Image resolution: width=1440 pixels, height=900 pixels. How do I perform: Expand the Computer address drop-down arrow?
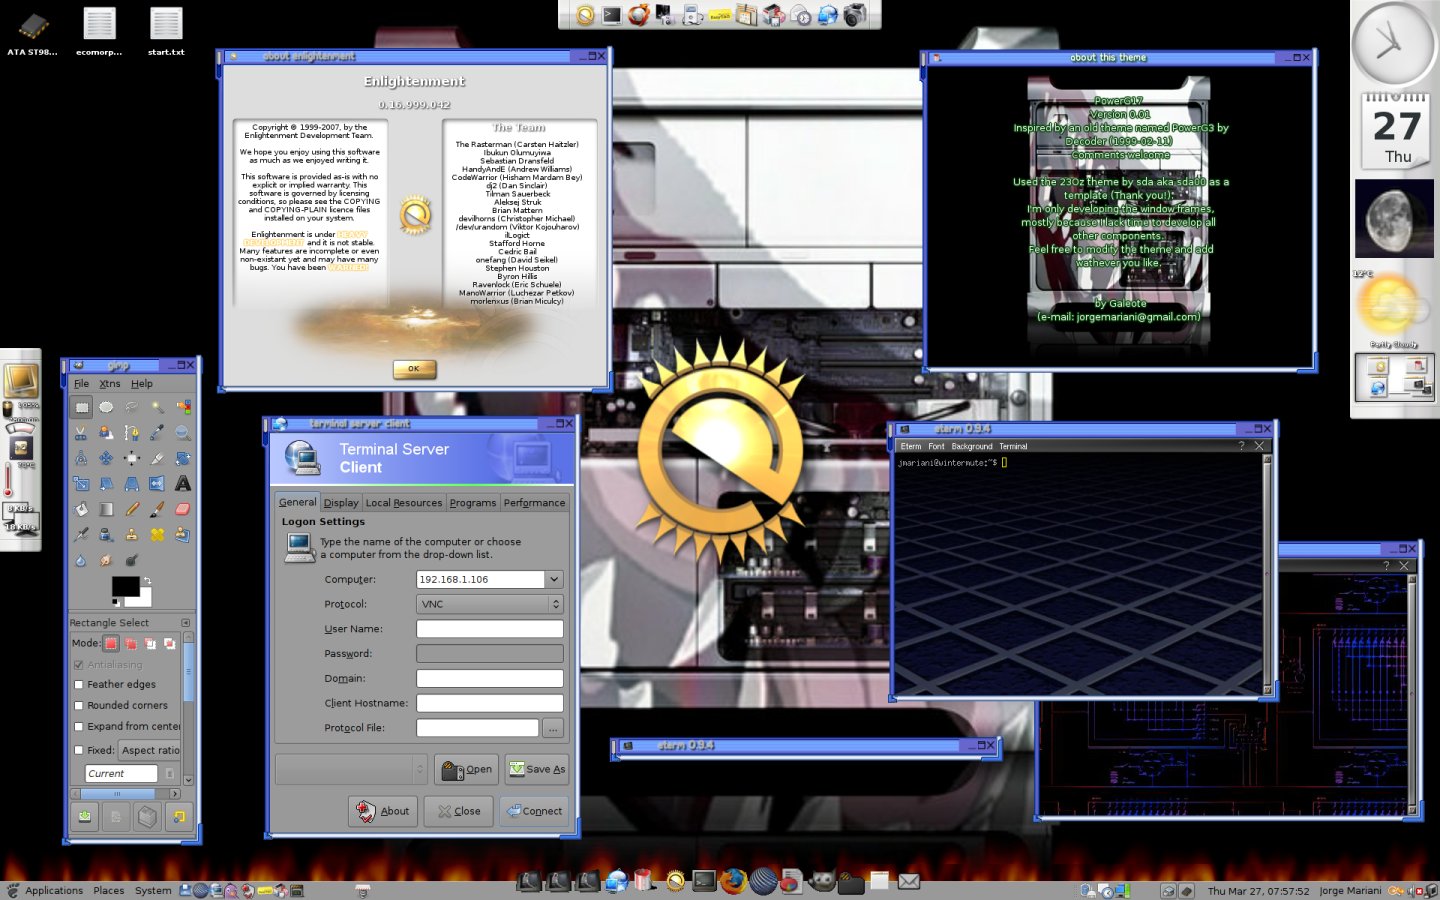point(554,579)
